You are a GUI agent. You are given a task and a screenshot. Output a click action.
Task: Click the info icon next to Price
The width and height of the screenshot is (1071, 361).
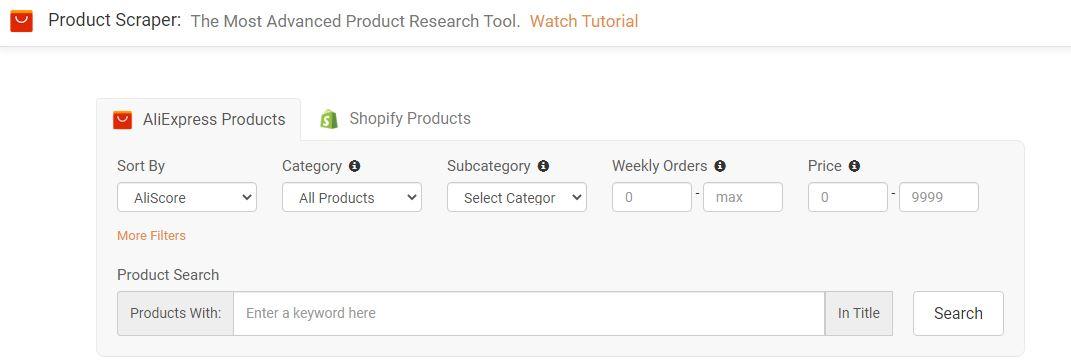[854, 166]
